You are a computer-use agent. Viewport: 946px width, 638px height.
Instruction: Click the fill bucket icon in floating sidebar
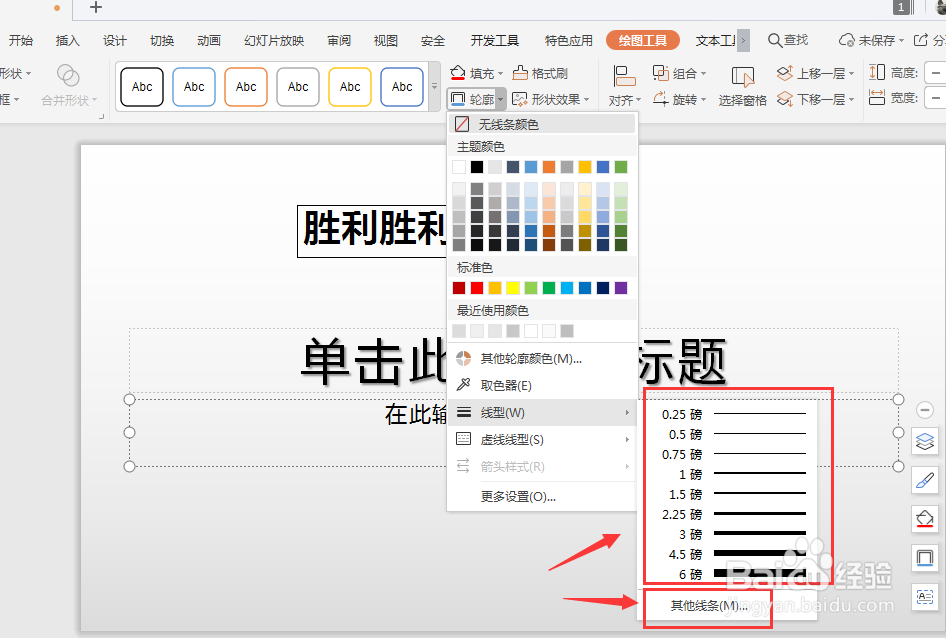pyautogui.click(x=925, y=518)
